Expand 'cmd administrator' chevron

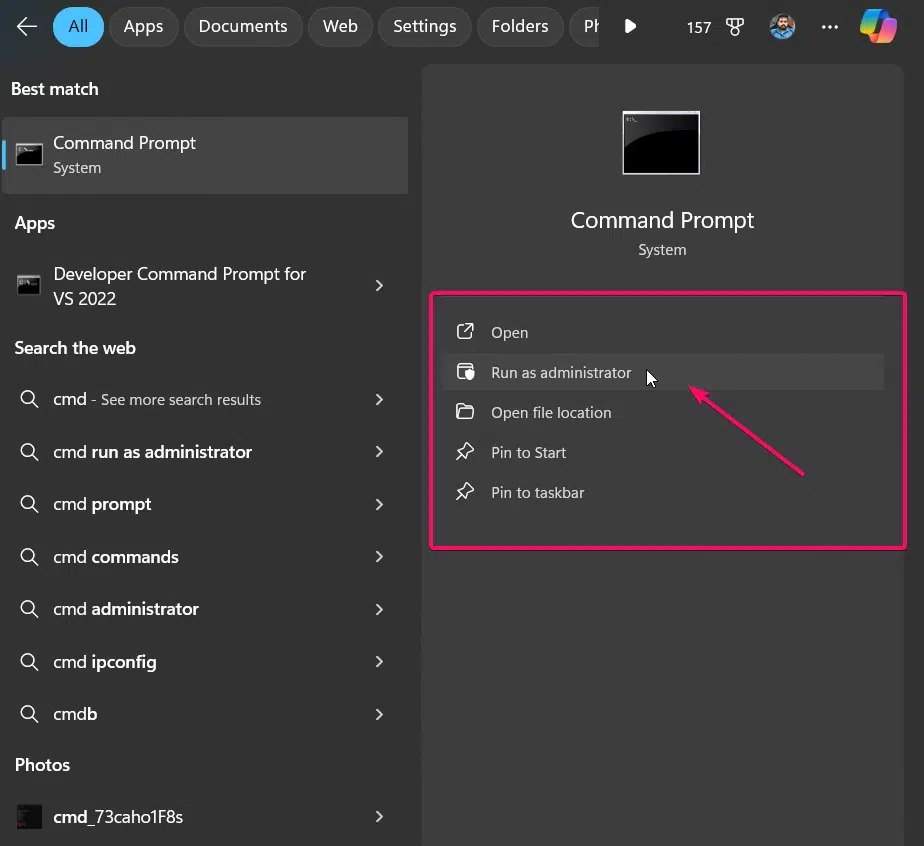click(379, 609)
